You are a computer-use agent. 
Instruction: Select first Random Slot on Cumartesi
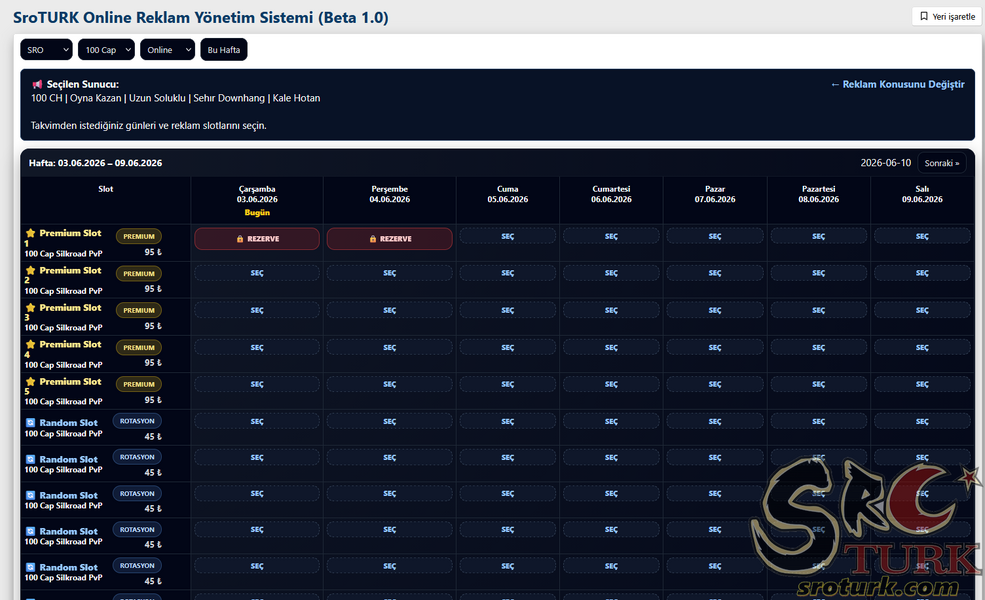(611, 422)
